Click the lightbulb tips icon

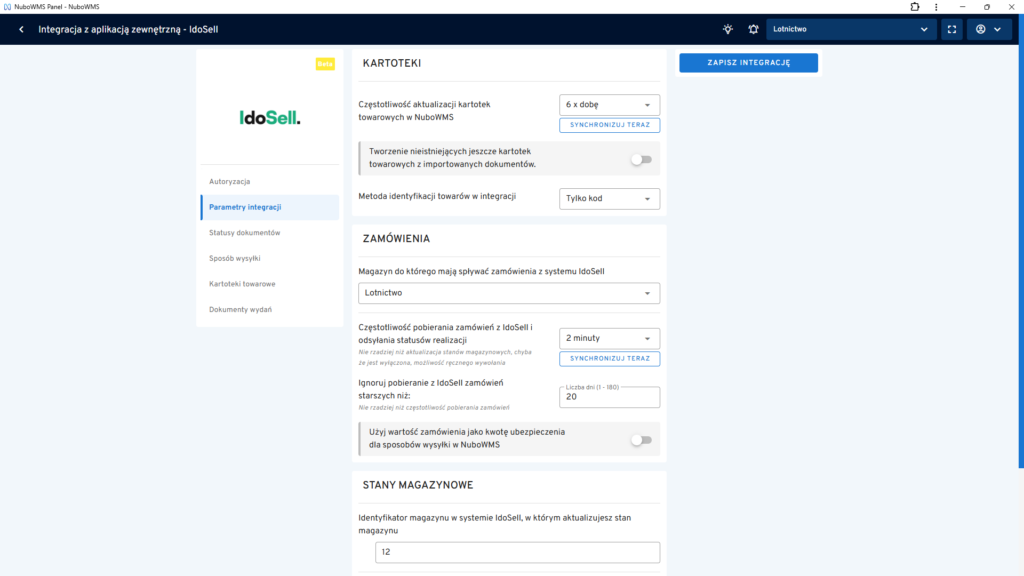(x=728, y=29)
